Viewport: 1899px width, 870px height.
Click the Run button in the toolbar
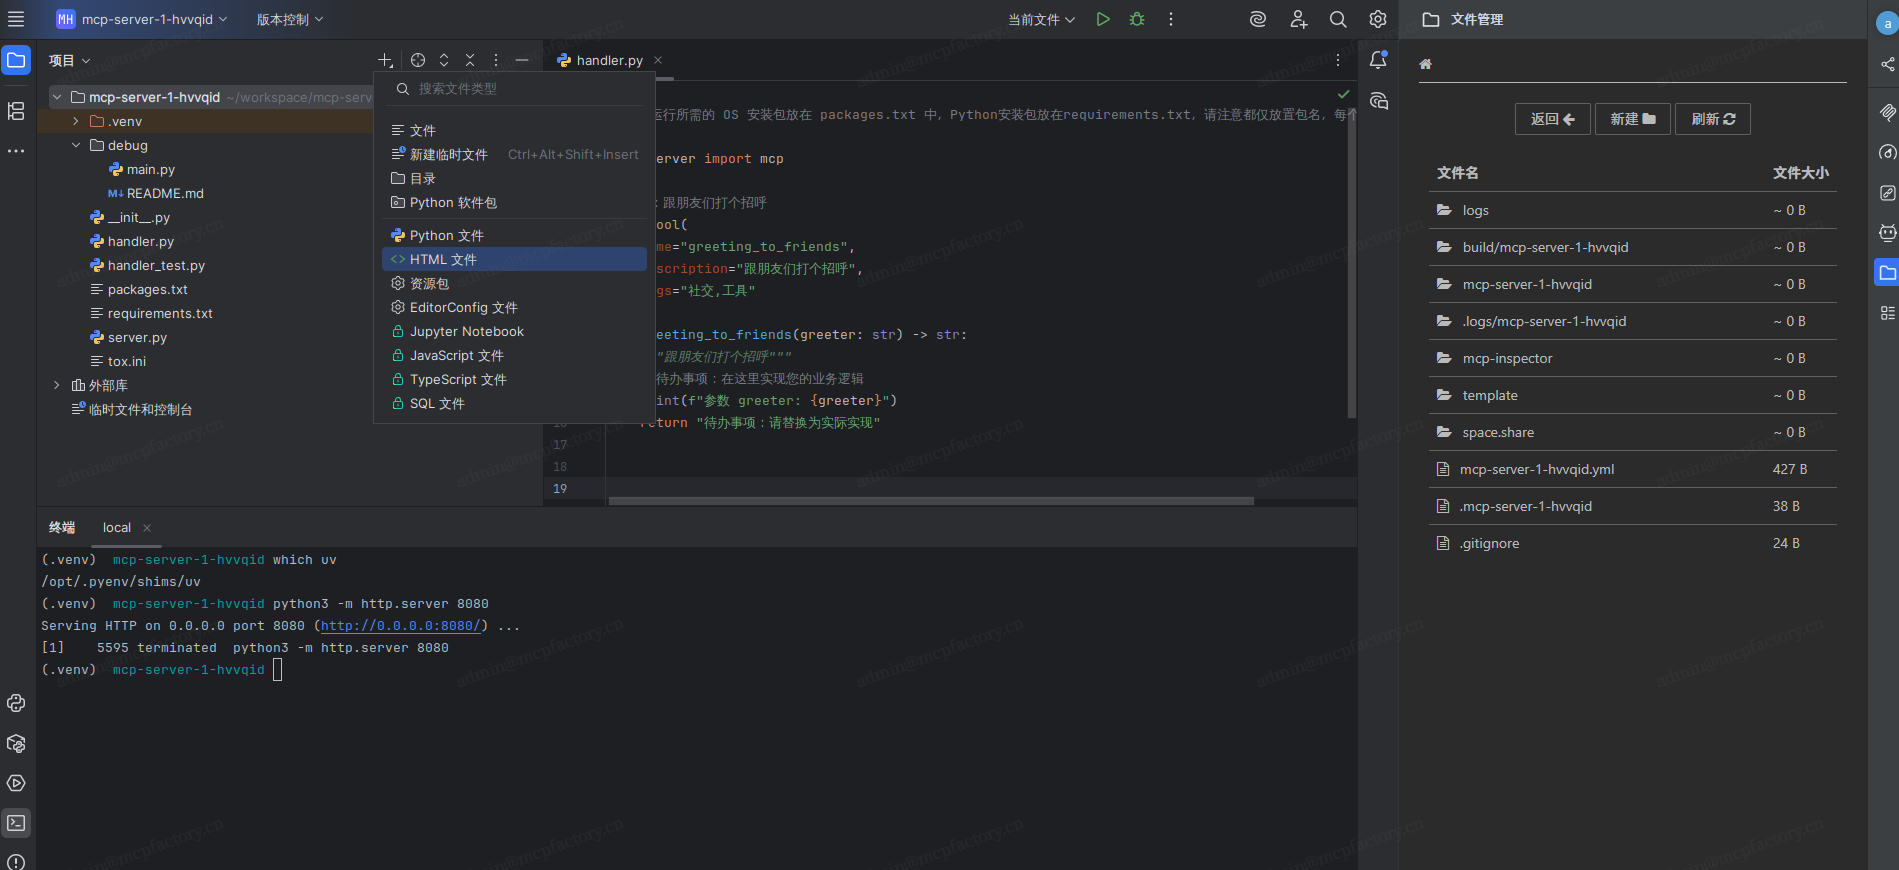(1102, 19)
